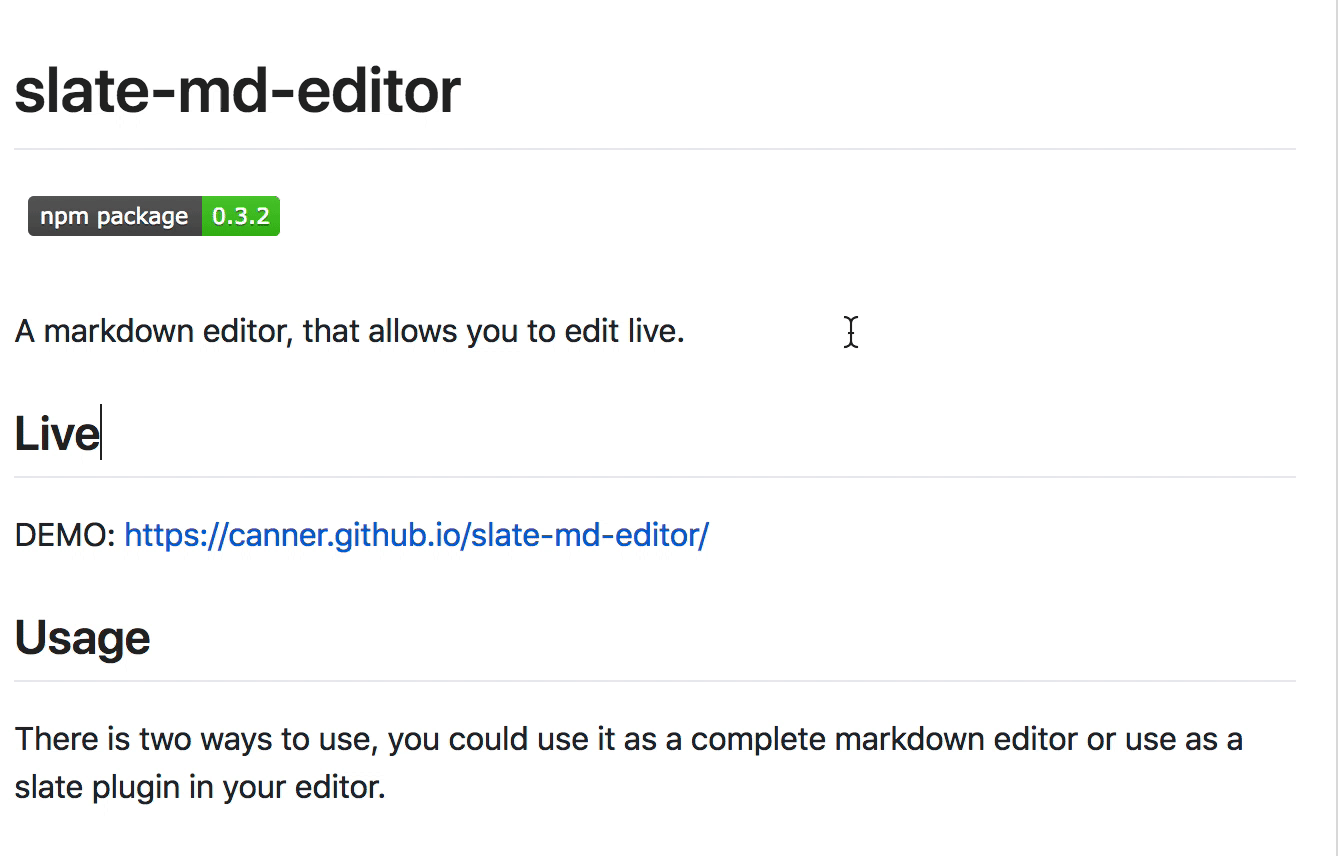
Task: Click the word "editor," in the description sentence
Action: [247, 331]
